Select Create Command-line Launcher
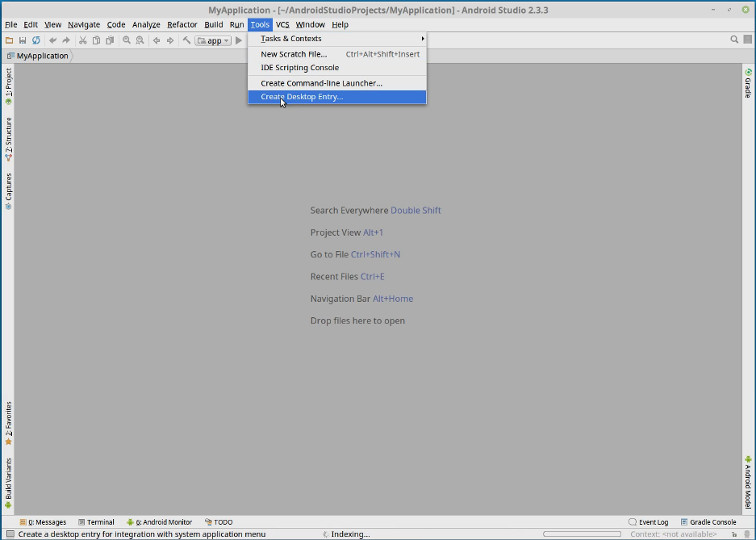Image resolution: width=756 pixels, height=540 pixels. click(x=337, y=83)
